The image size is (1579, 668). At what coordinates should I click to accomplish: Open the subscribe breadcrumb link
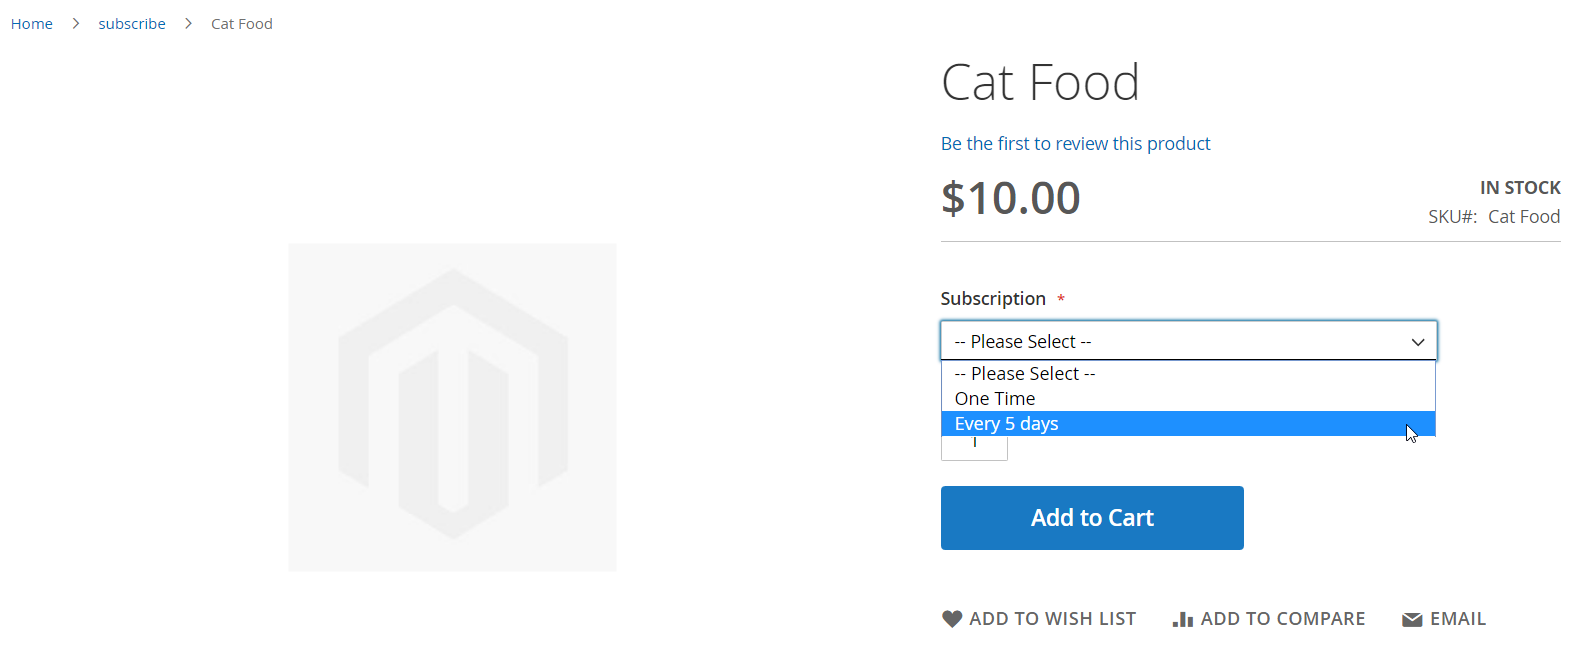[x=132, y=23]
